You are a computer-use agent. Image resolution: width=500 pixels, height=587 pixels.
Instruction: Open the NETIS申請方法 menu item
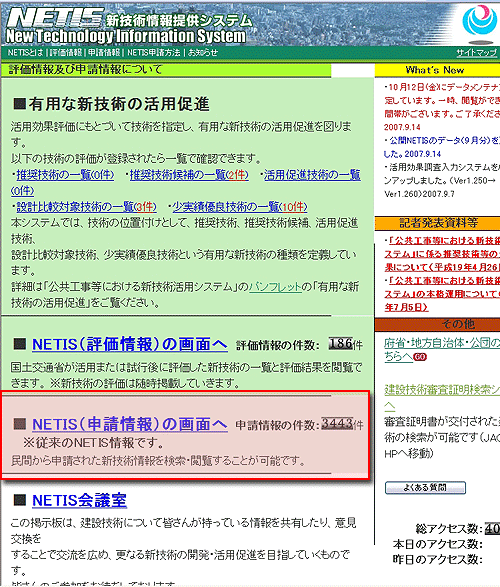pos(154,53)
